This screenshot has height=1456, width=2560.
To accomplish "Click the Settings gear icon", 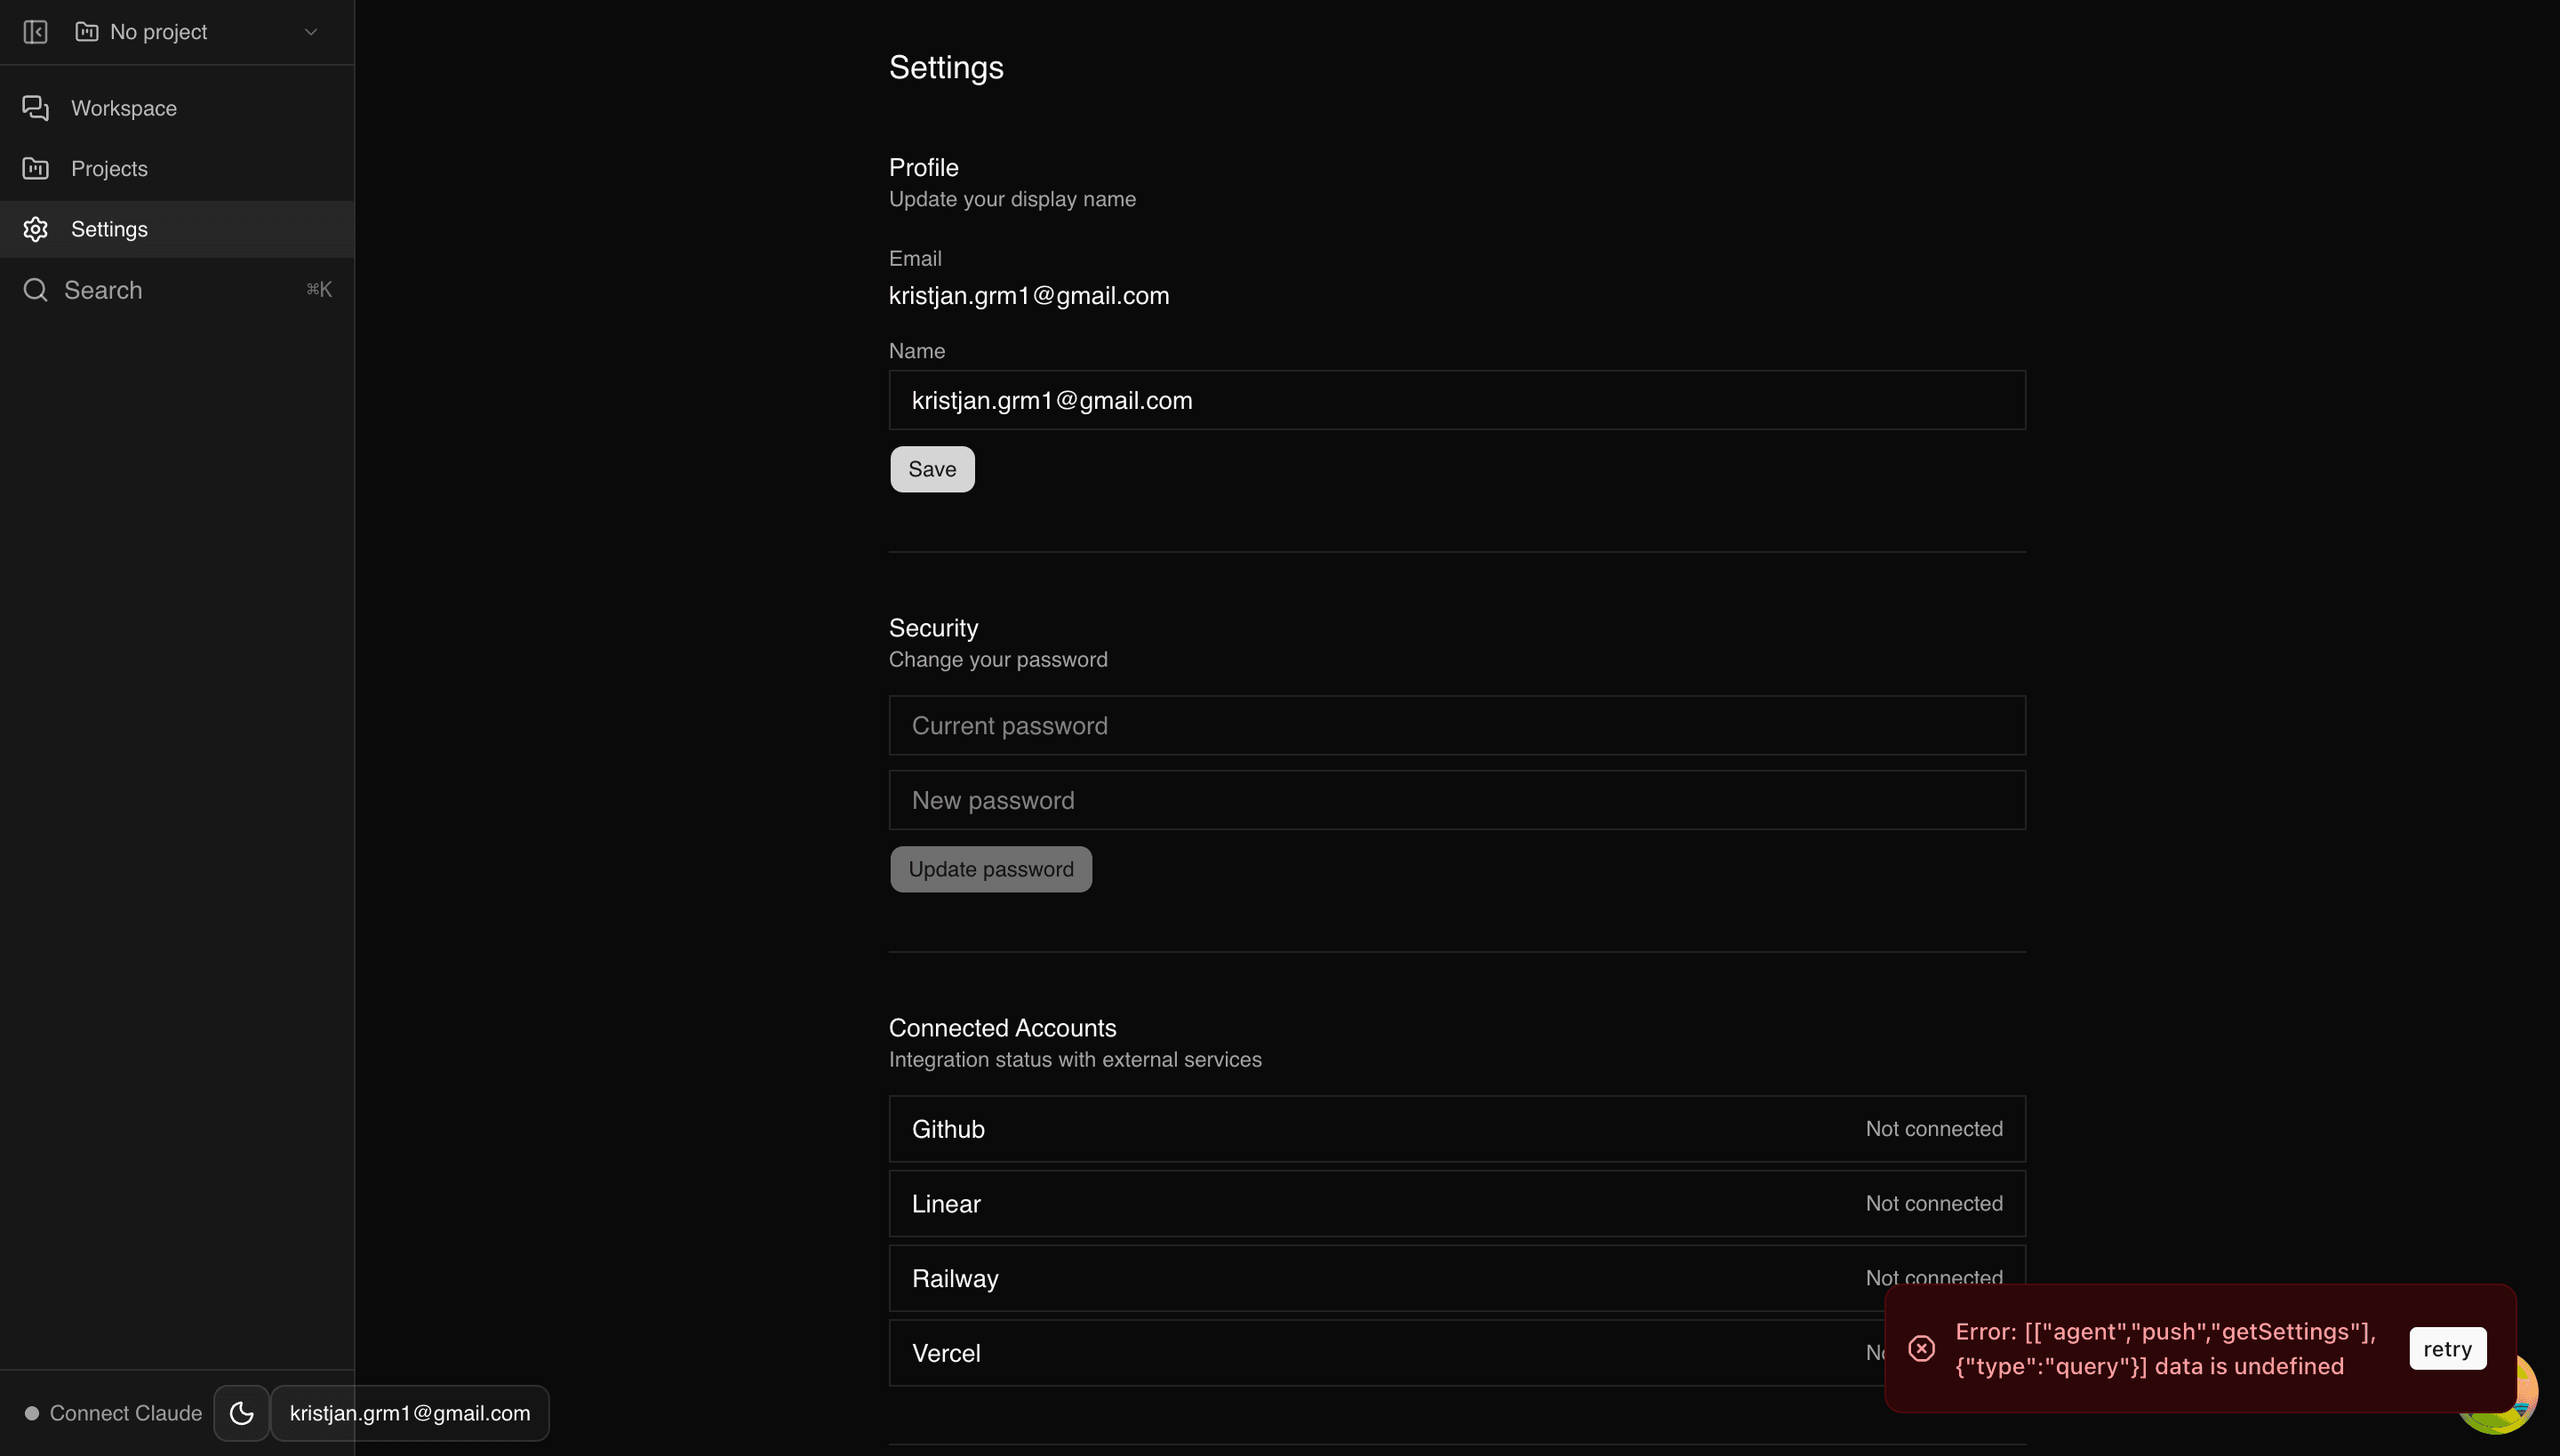I will click(x=36, y=229).
